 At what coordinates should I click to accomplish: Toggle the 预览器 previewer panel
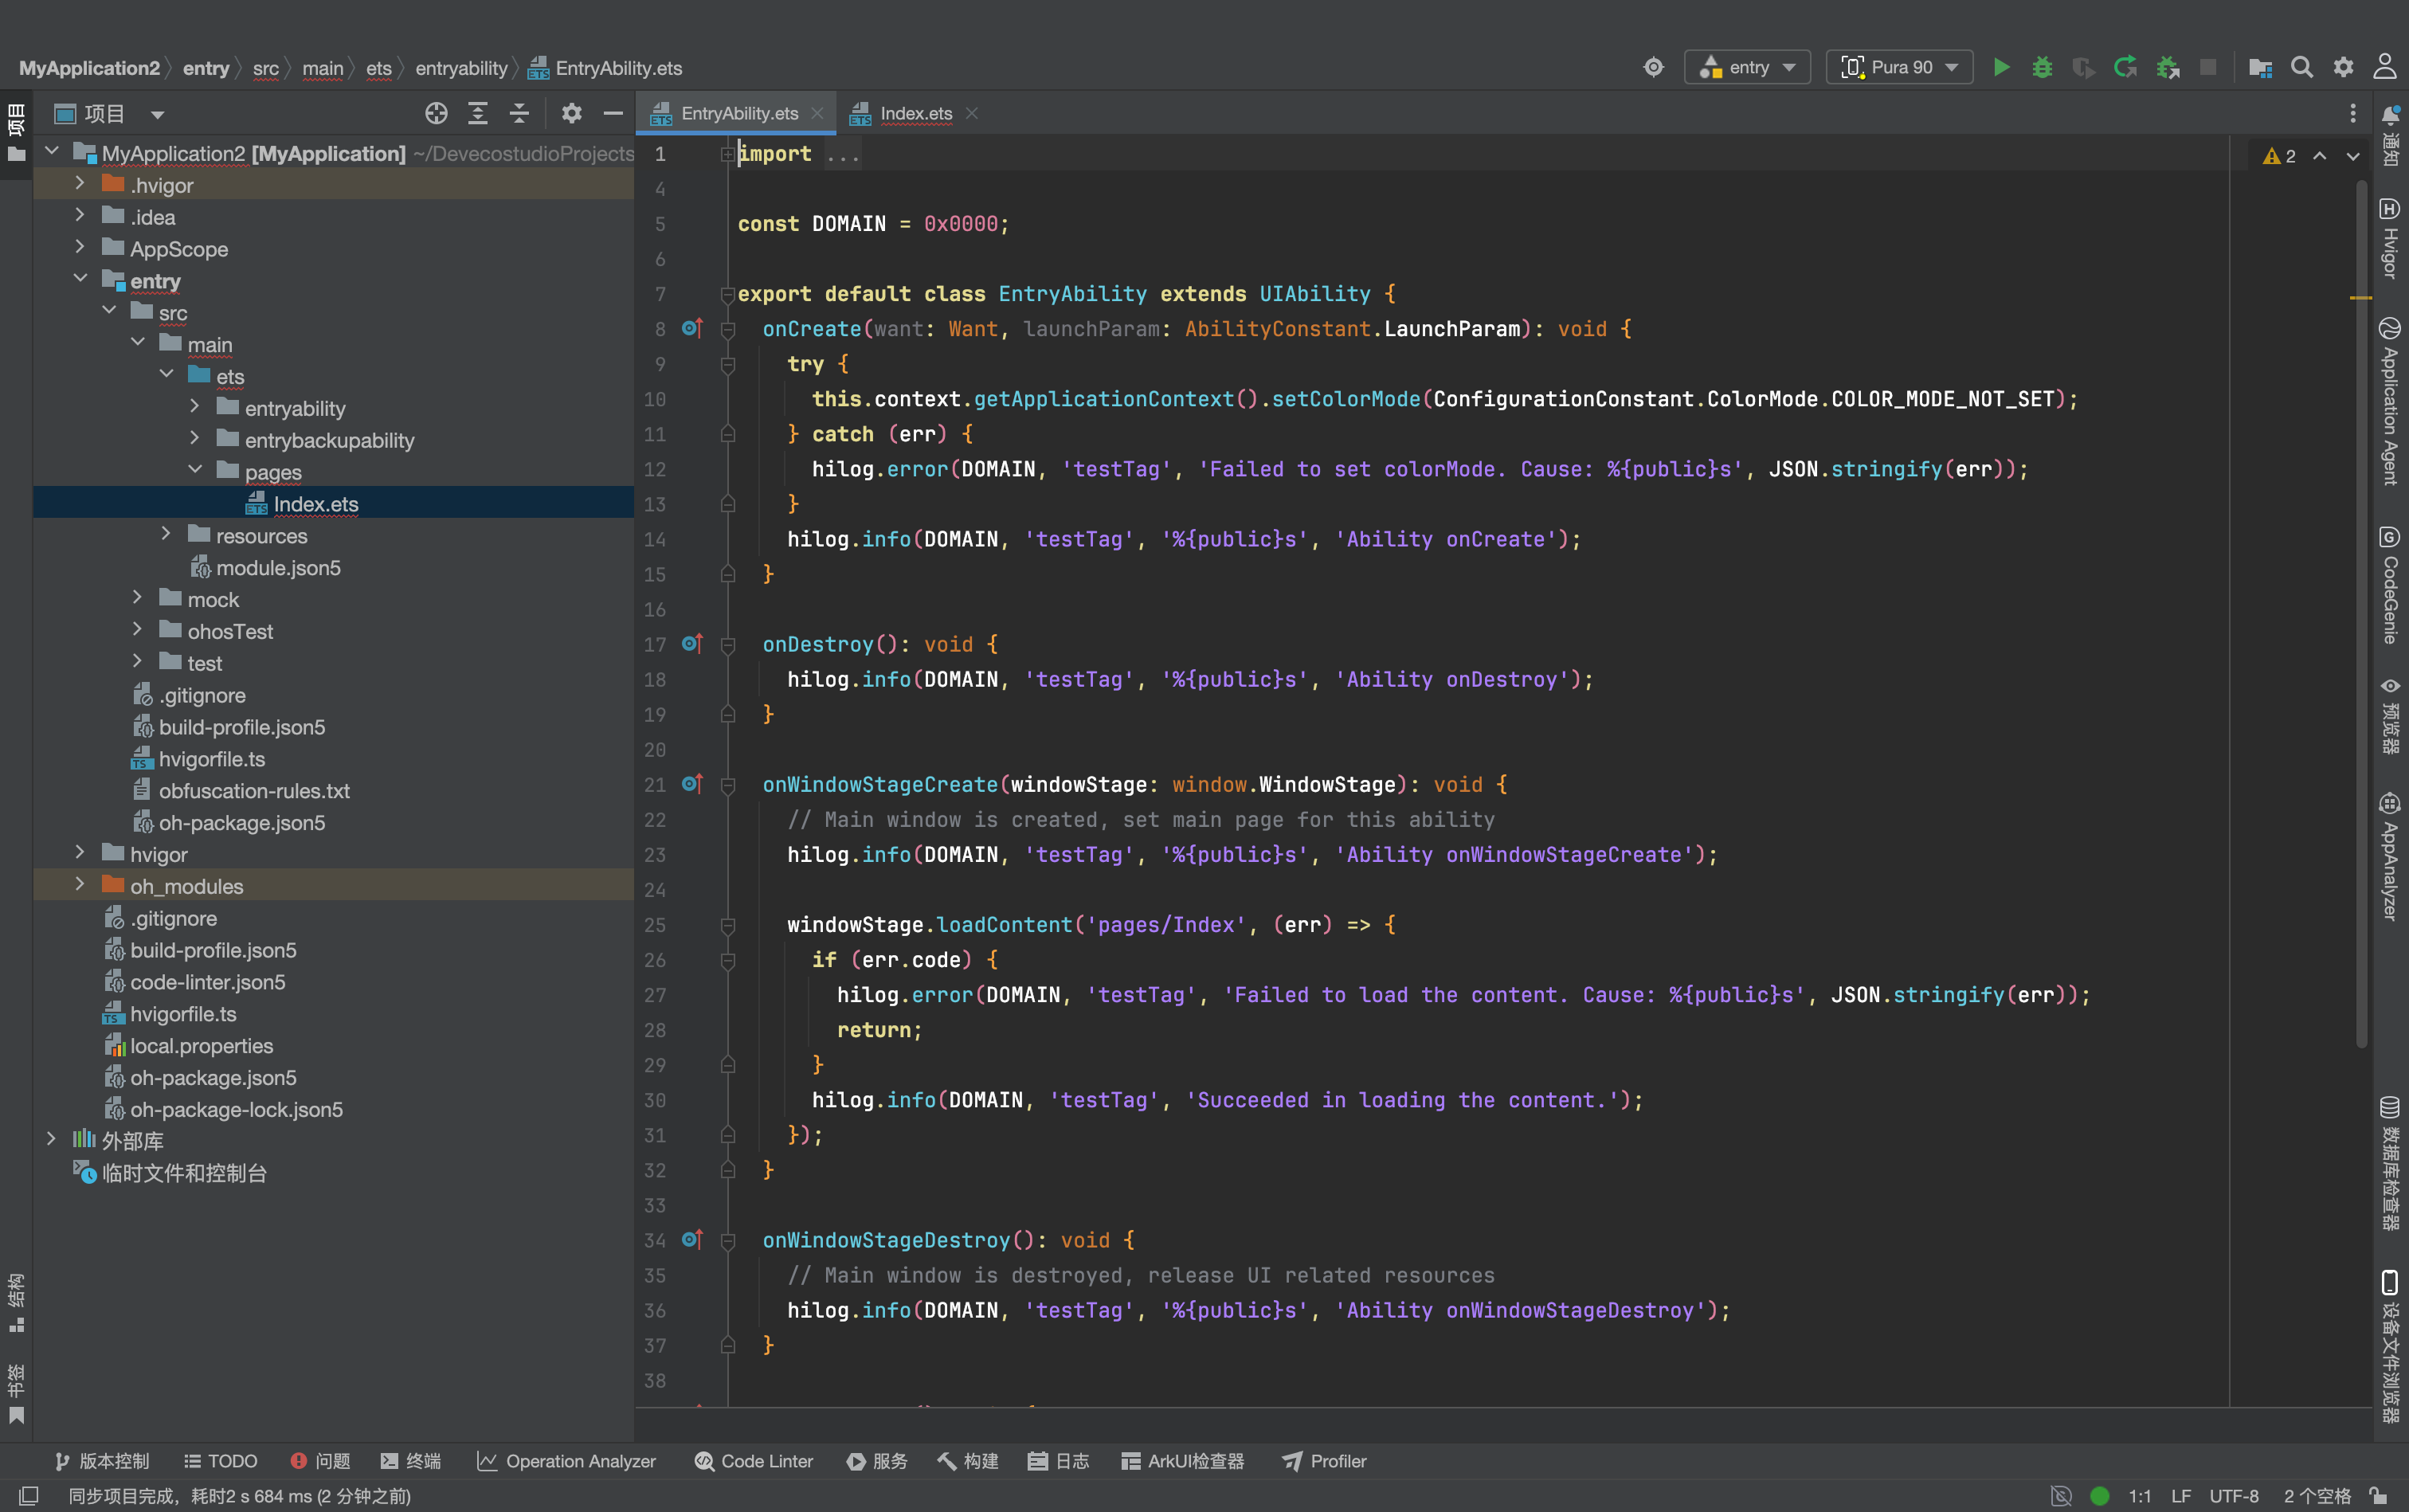pyautogui.click(x=2390, y=715)
